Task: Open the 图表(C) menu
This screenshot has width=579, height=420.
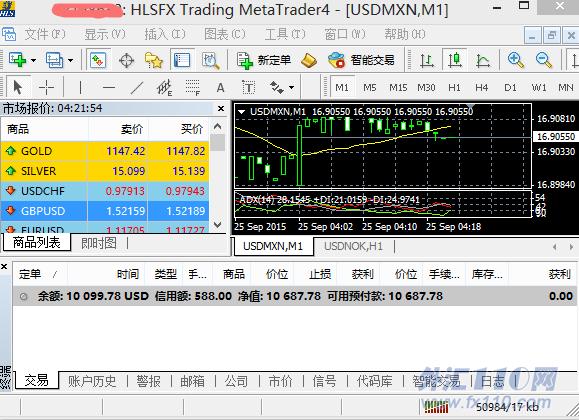Action: 224,34
